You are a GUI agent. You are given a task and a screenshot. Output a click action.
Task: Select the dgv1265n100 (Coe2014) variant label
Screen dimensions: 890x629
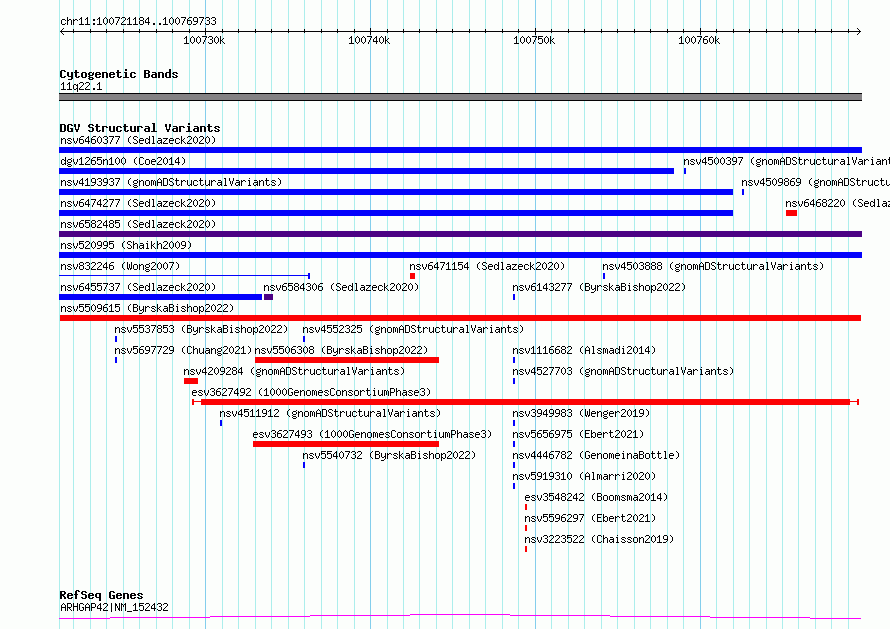click(123, 161)
